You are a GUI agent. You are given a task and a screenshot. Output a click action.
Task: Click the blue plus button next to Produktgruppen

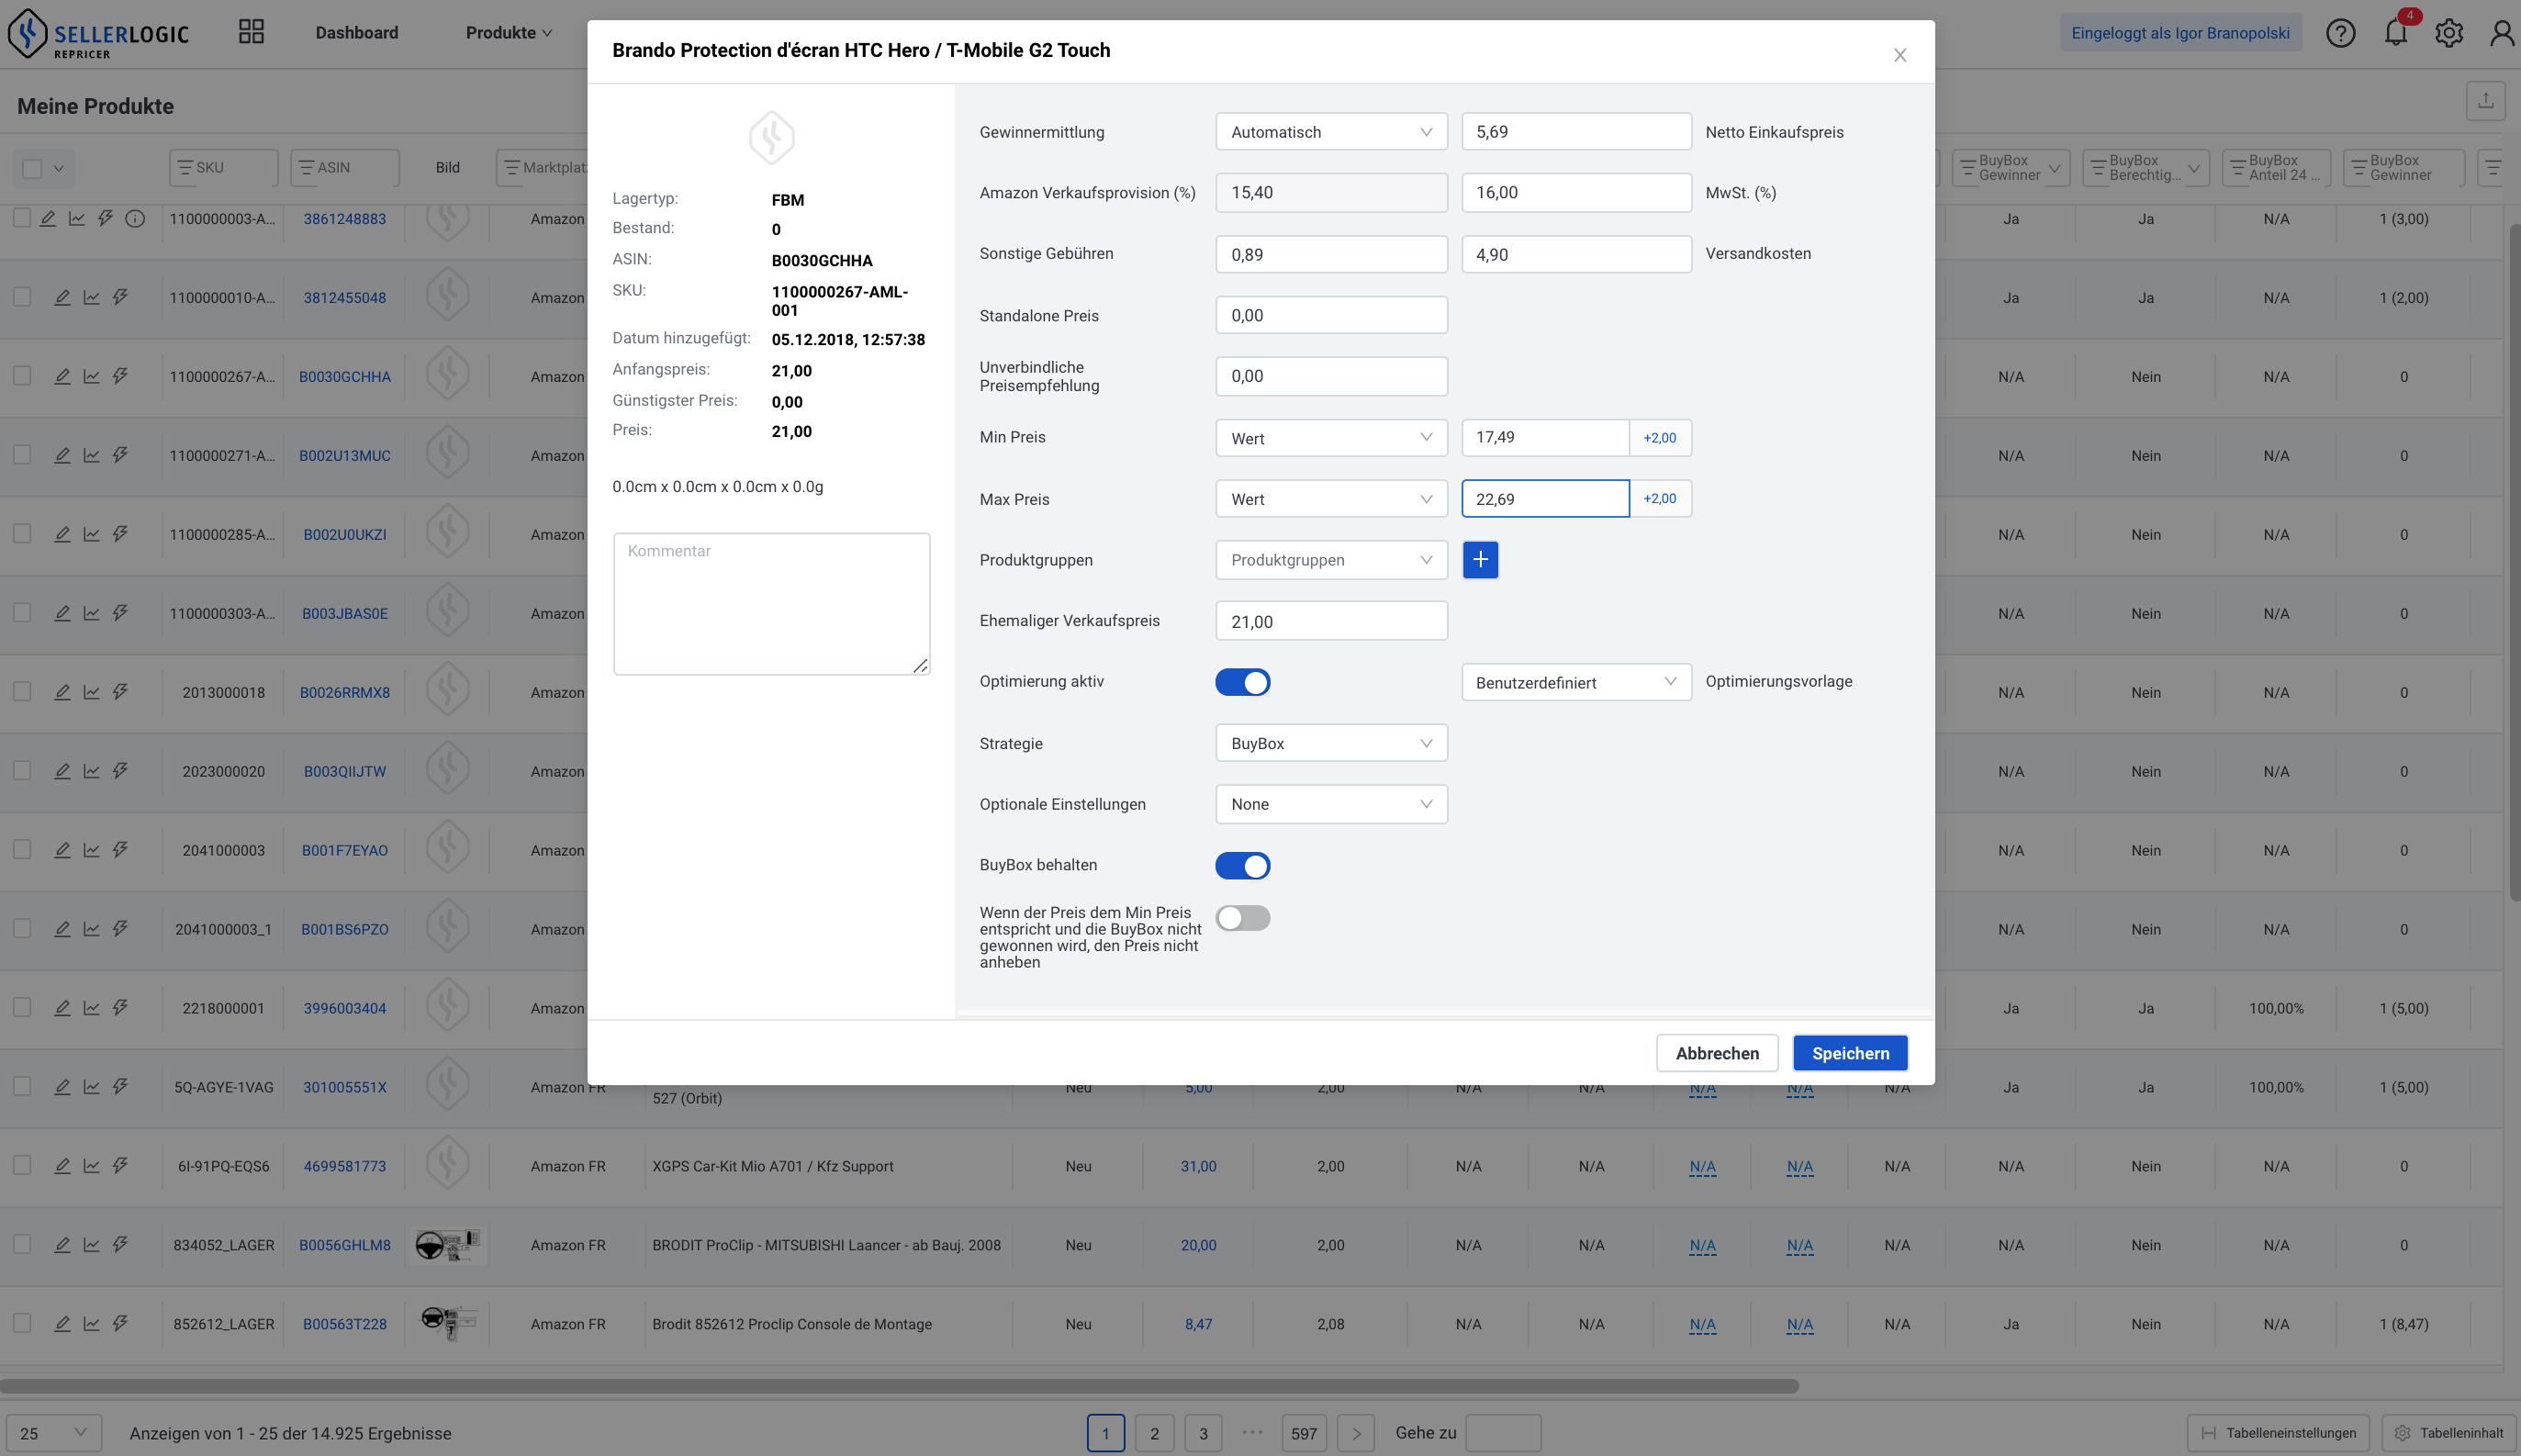[1480, 560]
